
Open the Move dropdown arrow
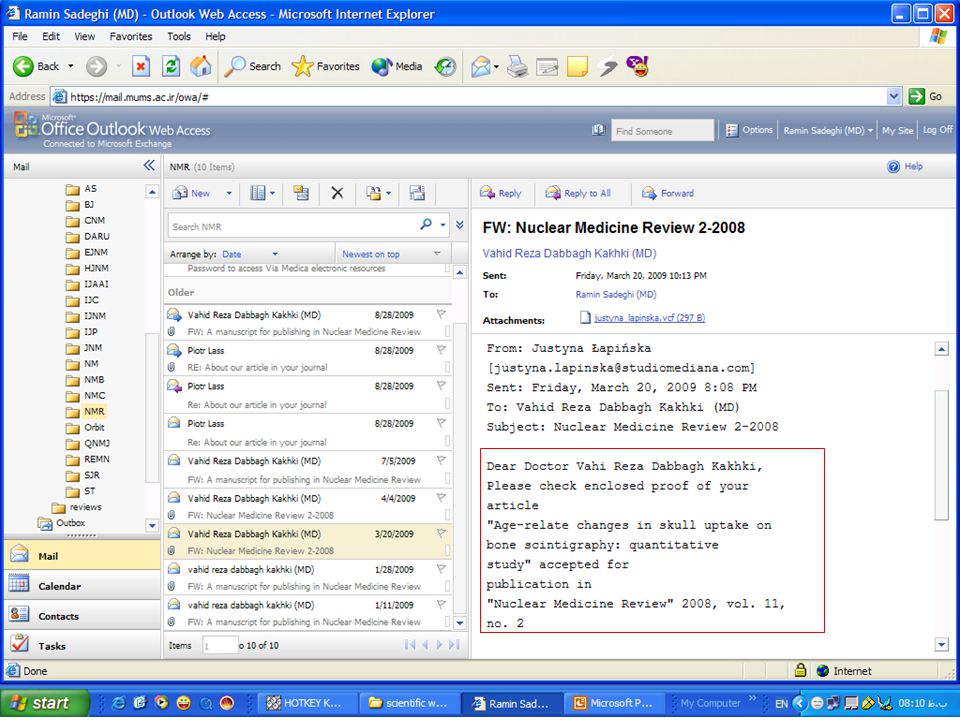pyautogui.click(x=388, y=193)
